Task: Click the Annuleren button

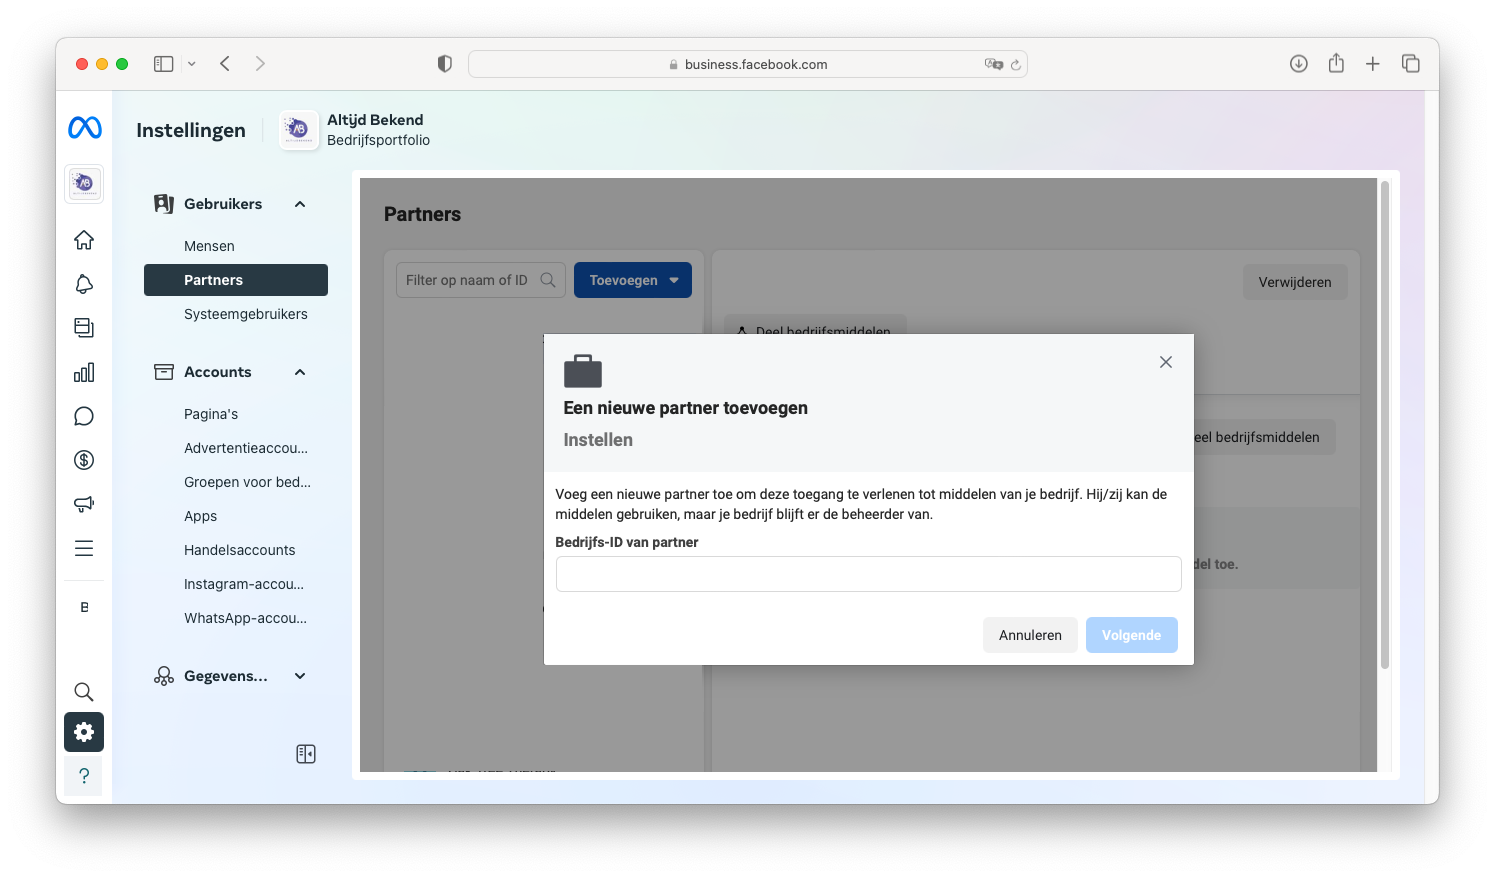Action: [x=1030, y=635]
